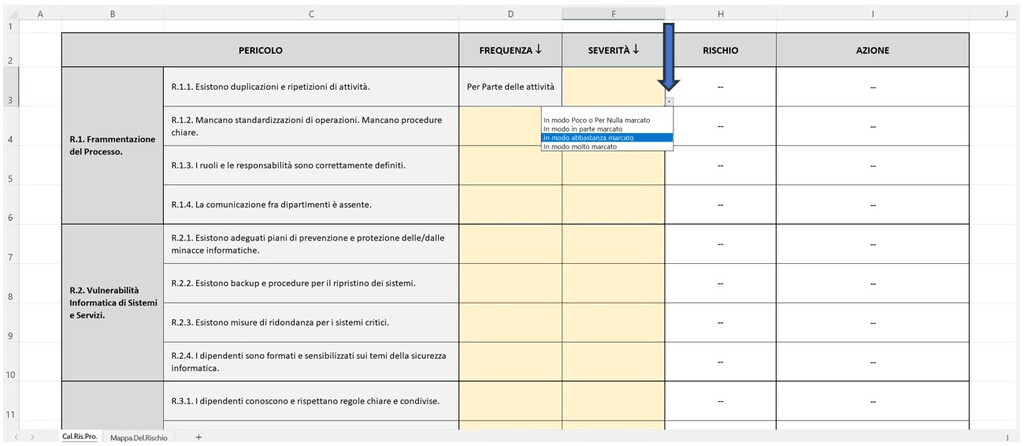Select the R.2.2 backup procedures cell
1024x446 pixels.
pos(310,283)
